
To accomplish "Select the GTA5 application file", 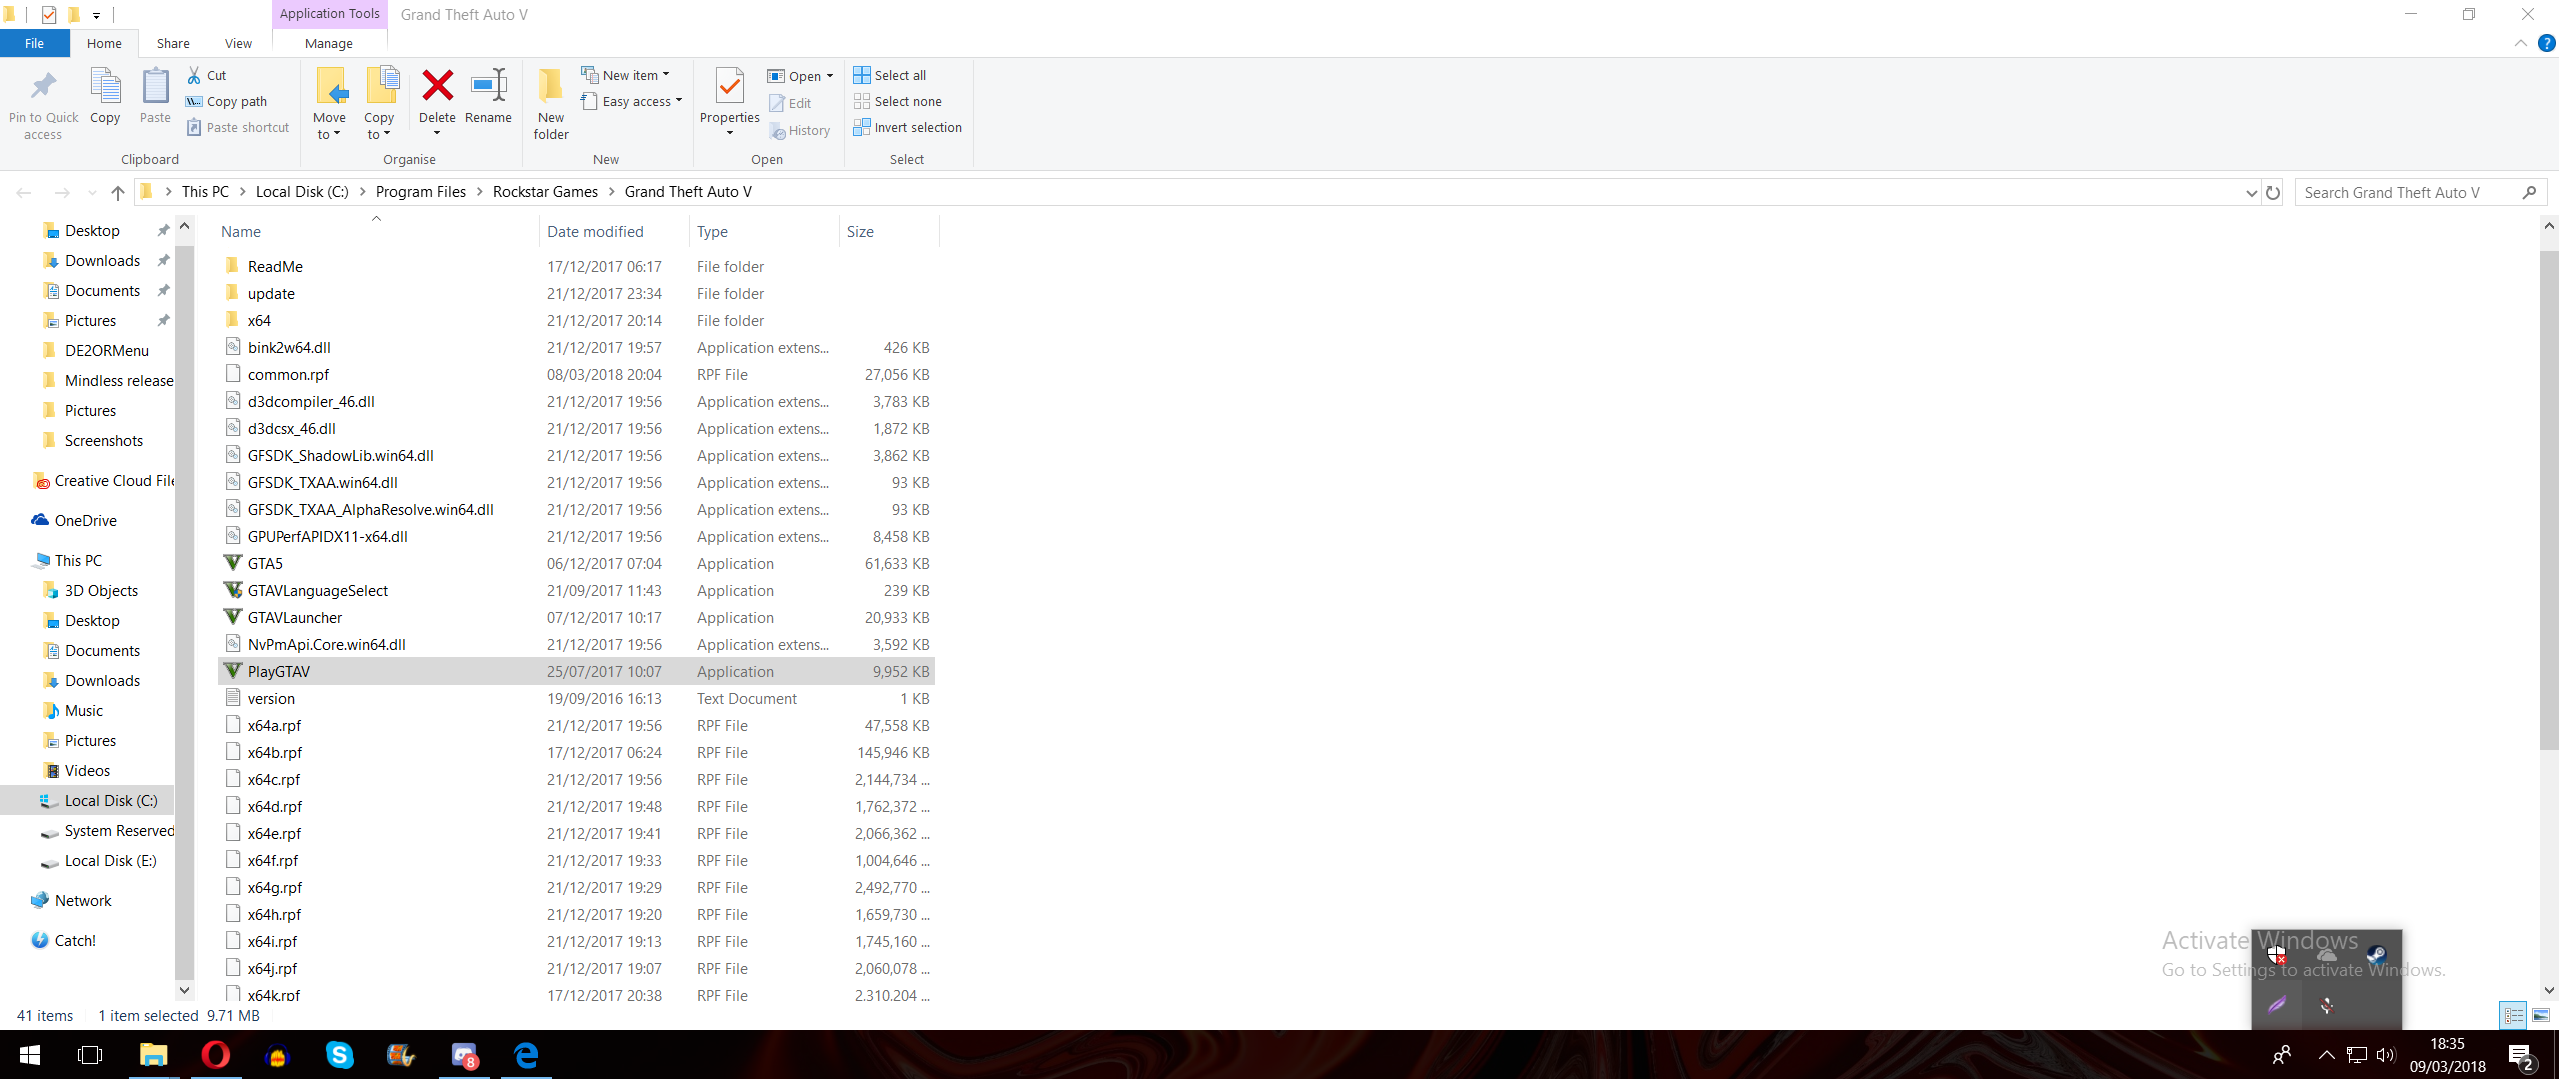I will tap(576, 564).
